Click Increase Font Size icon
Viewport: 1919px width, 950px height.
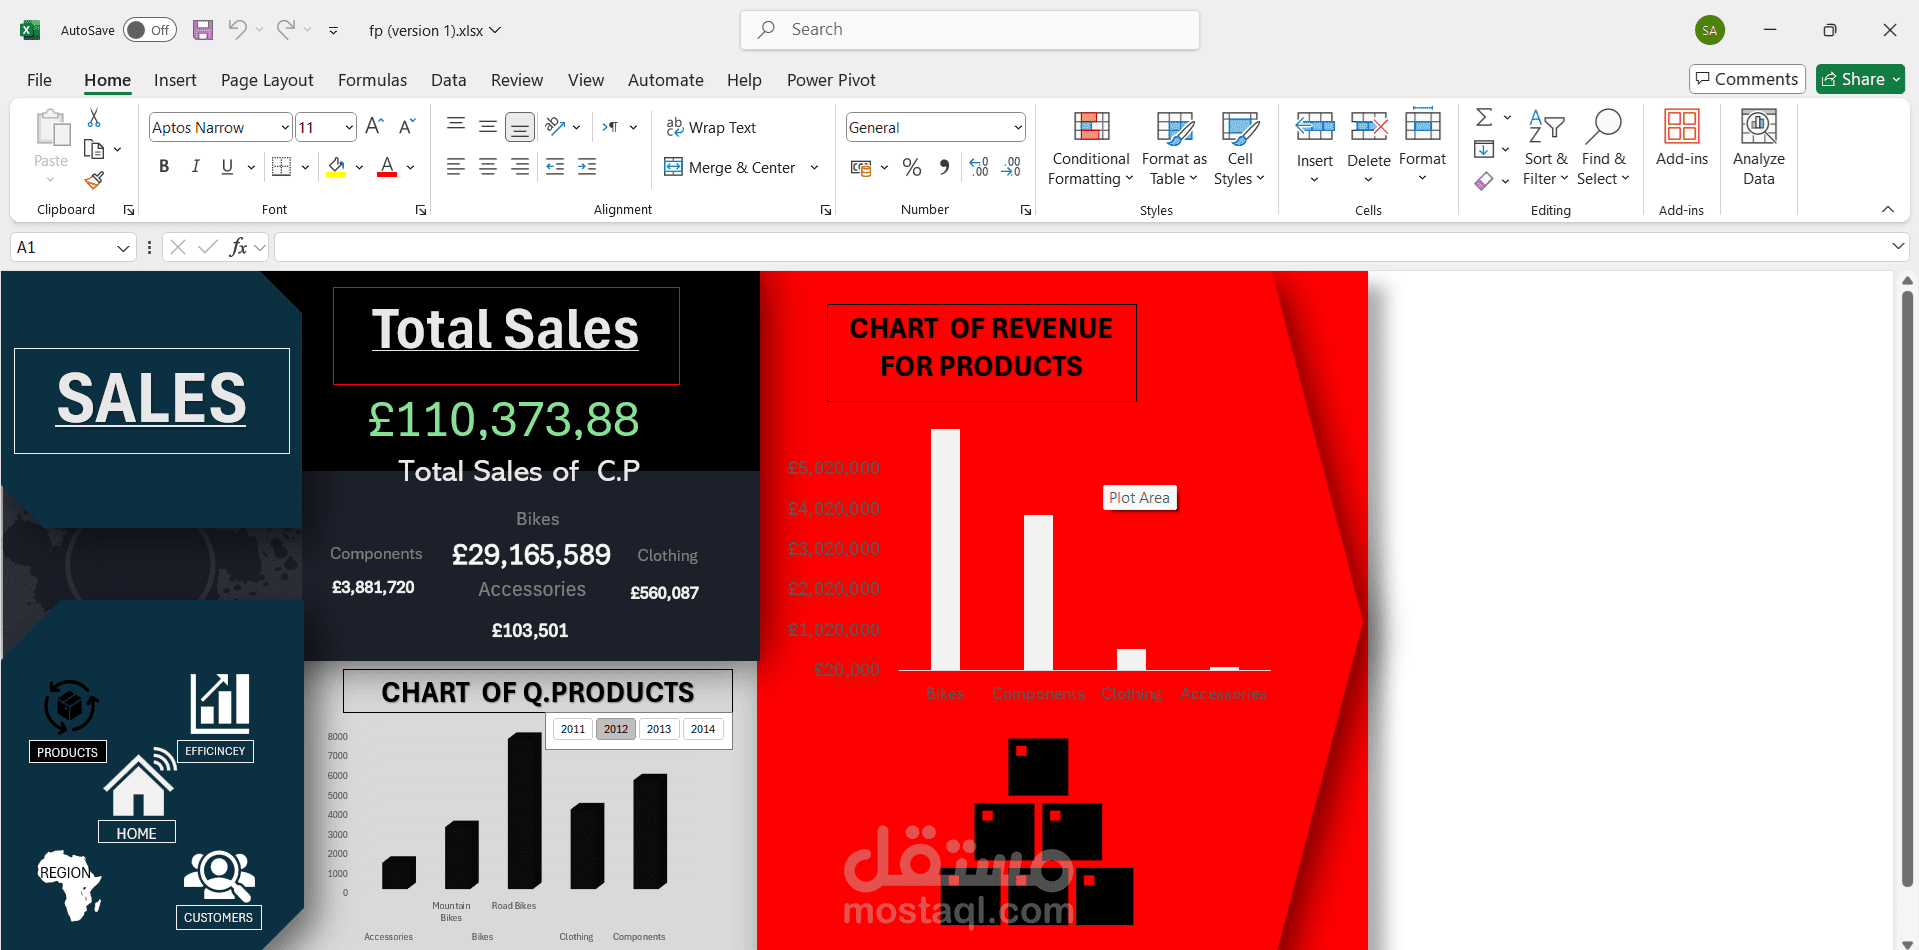point(375,127)
